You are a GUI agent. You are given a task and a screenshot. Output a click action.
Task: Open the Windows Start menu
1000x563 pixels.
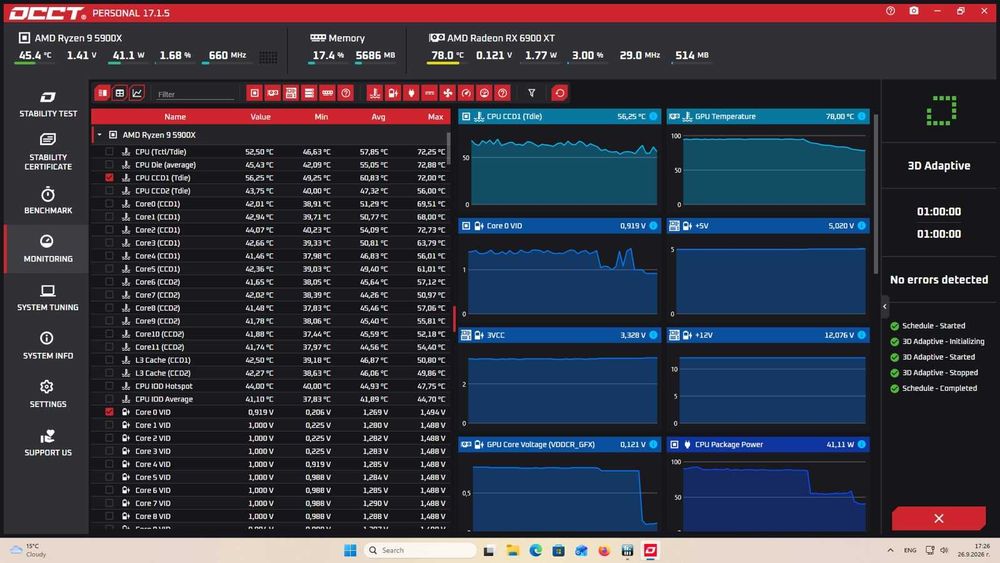[x=350, y=550]
